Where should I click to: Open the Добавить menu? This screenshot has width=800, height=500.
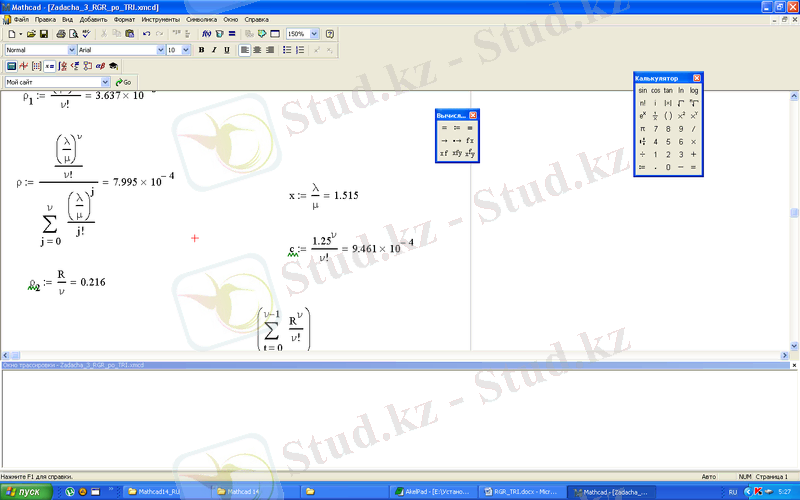[93, 19]
